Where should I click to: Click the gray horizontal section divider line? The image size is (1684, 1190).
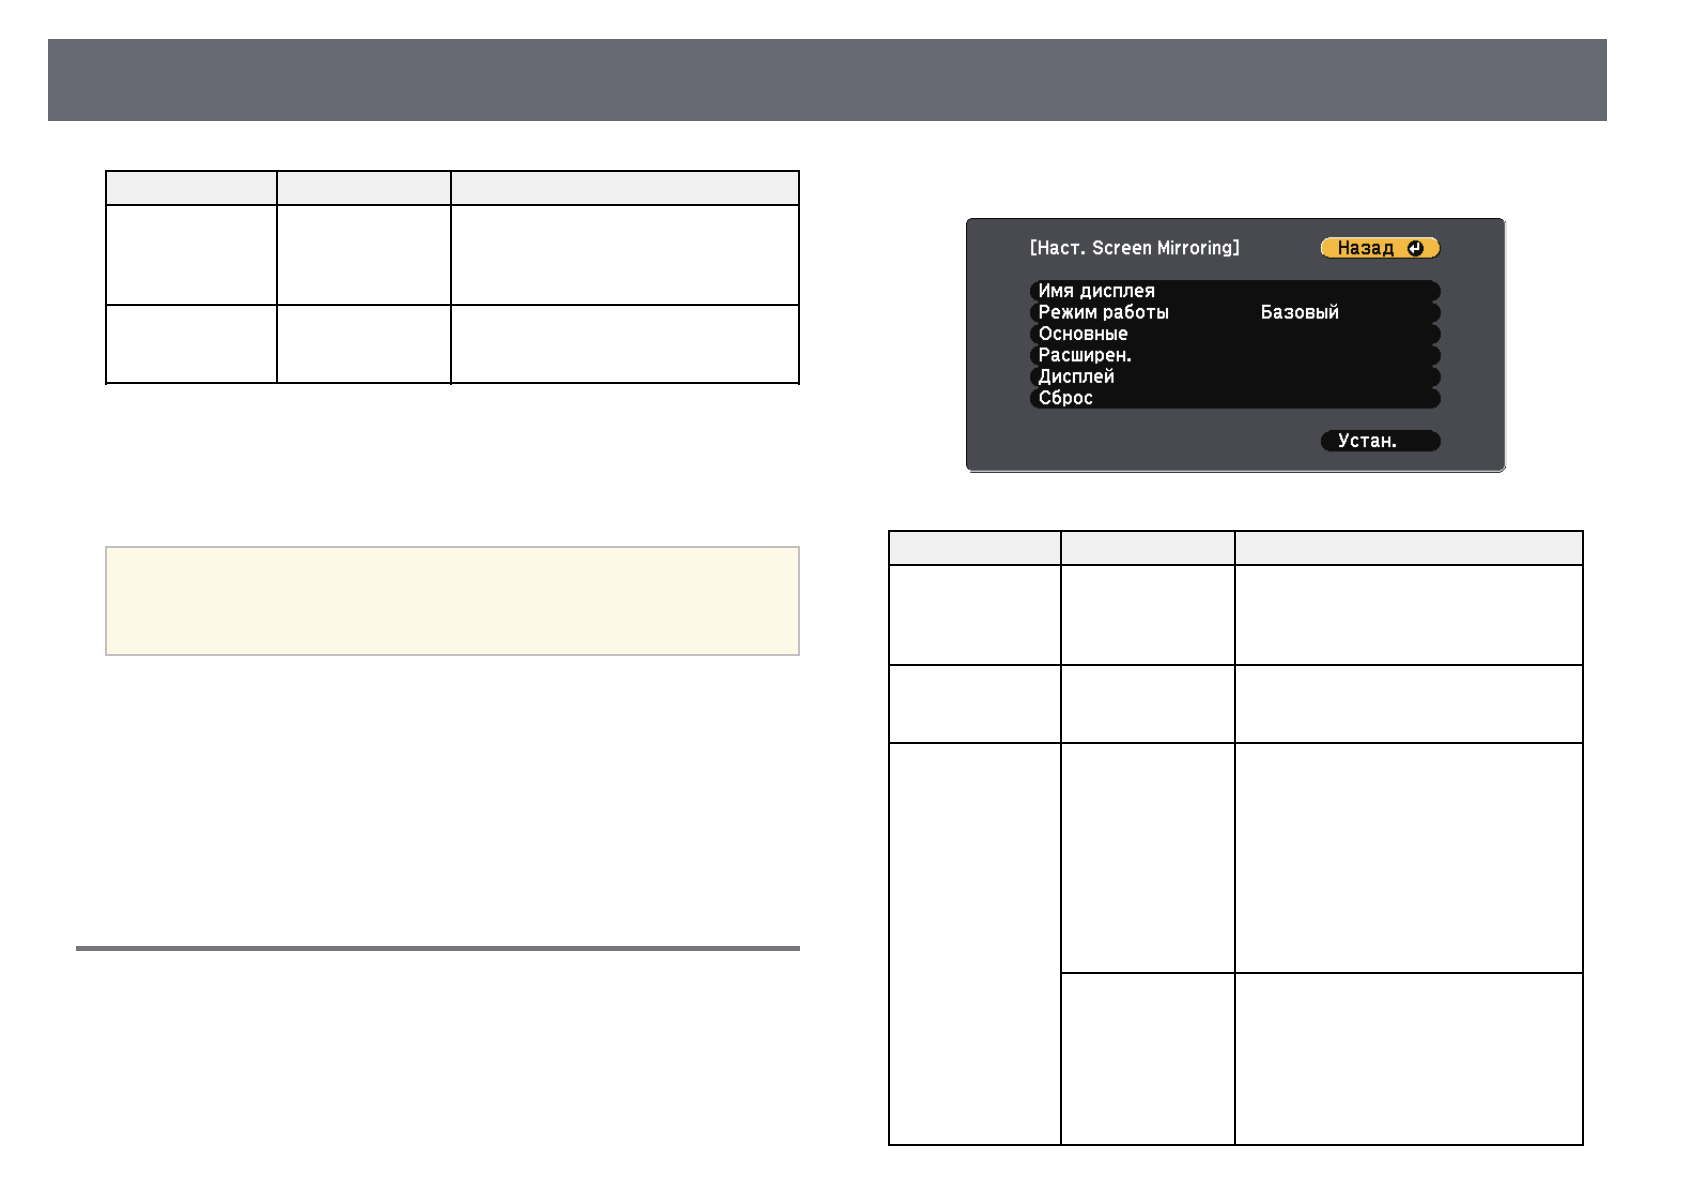[438, 948]
